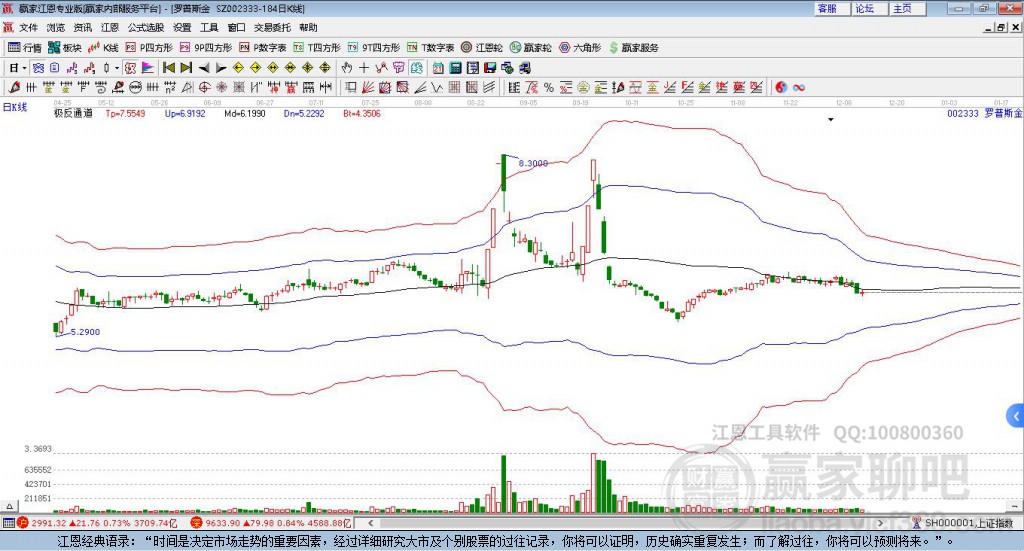Click the 主页 homepage button

point(908,8)
